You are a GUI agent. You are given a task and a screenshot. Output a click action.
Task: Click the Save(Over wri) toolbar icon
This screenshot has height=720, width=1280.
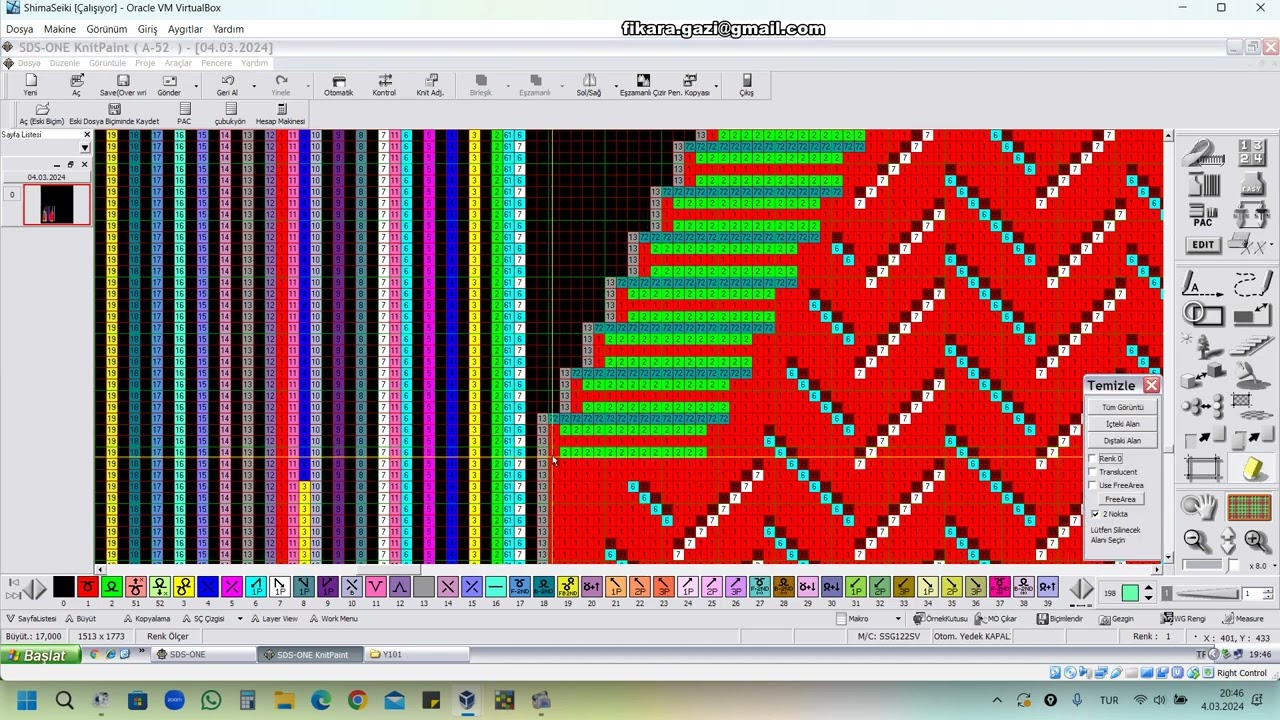123,85
